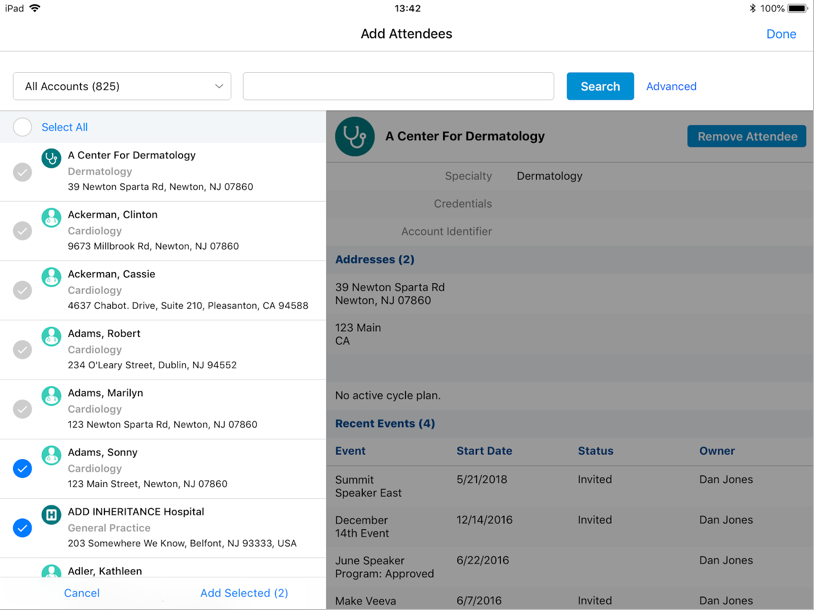Tap Done in the top right
The width and height of the screenshot is (814, 610).
pos(781,34)
